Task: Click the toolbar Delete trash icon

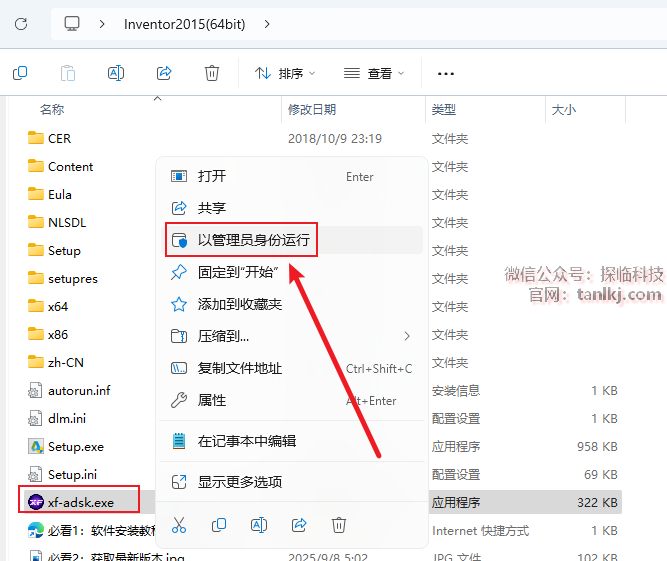Action: click(x=212, y=73)
